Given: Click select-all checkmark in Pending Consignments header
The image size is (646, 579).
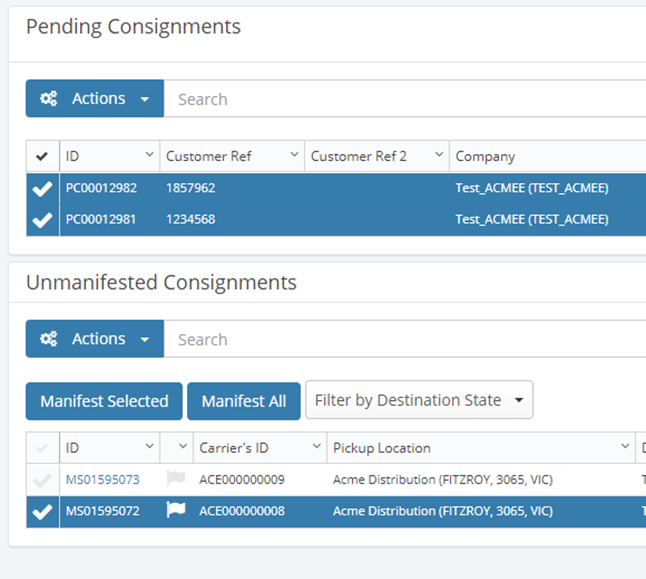Looking at the screenshot, I should [41, 156].
